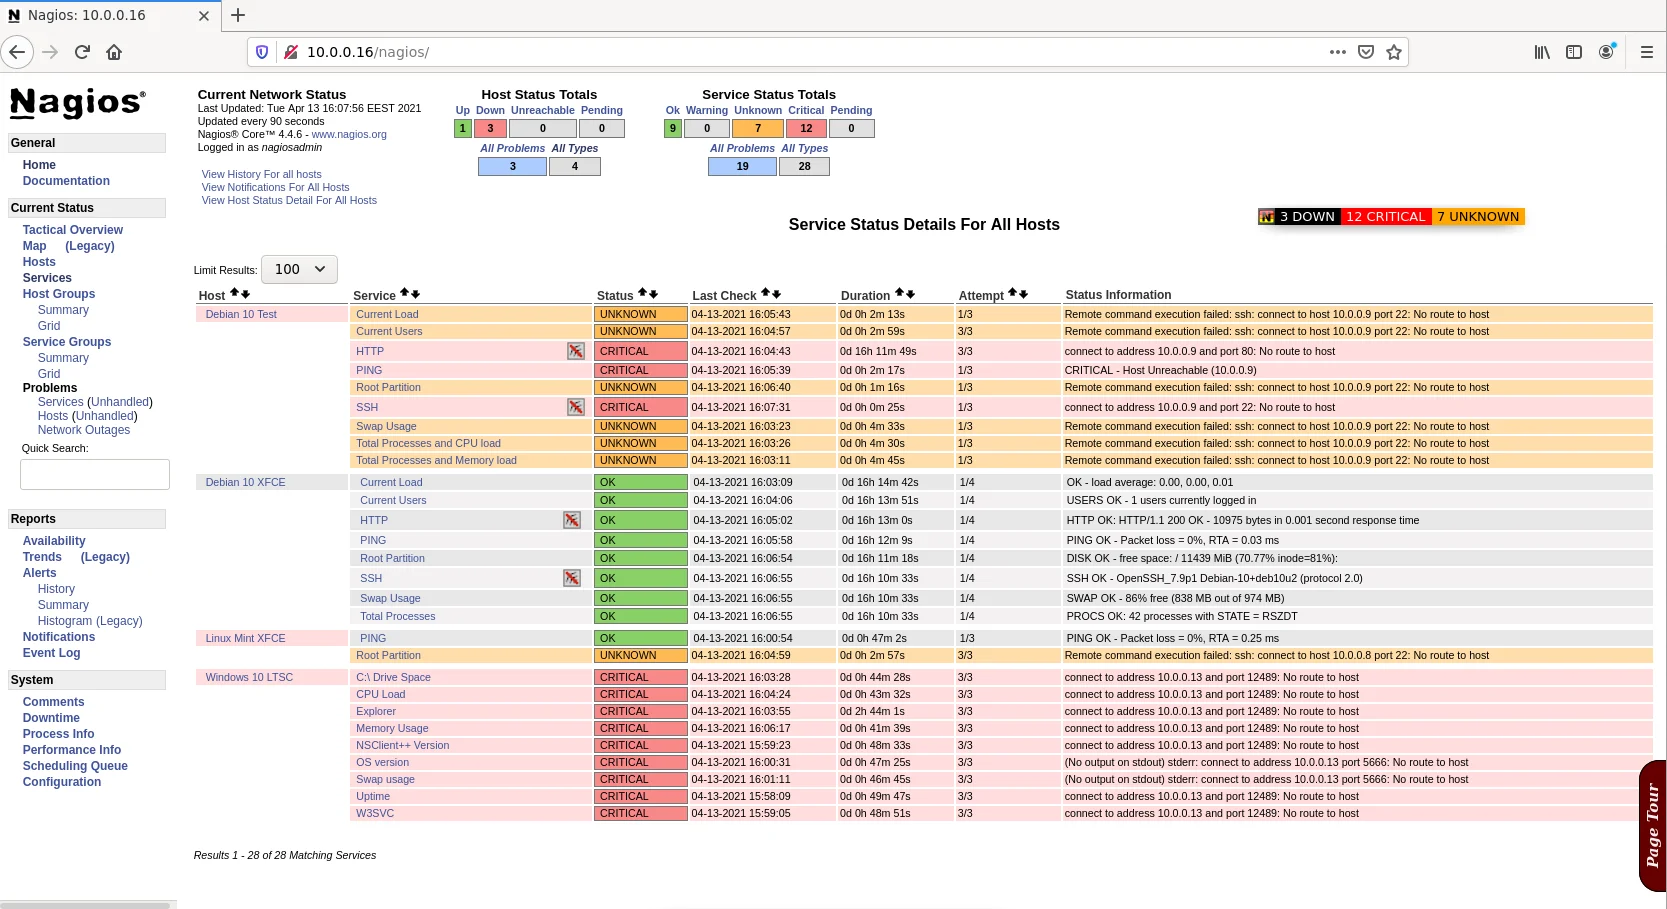Click the 3 Down hosts total box

point(490,128)
